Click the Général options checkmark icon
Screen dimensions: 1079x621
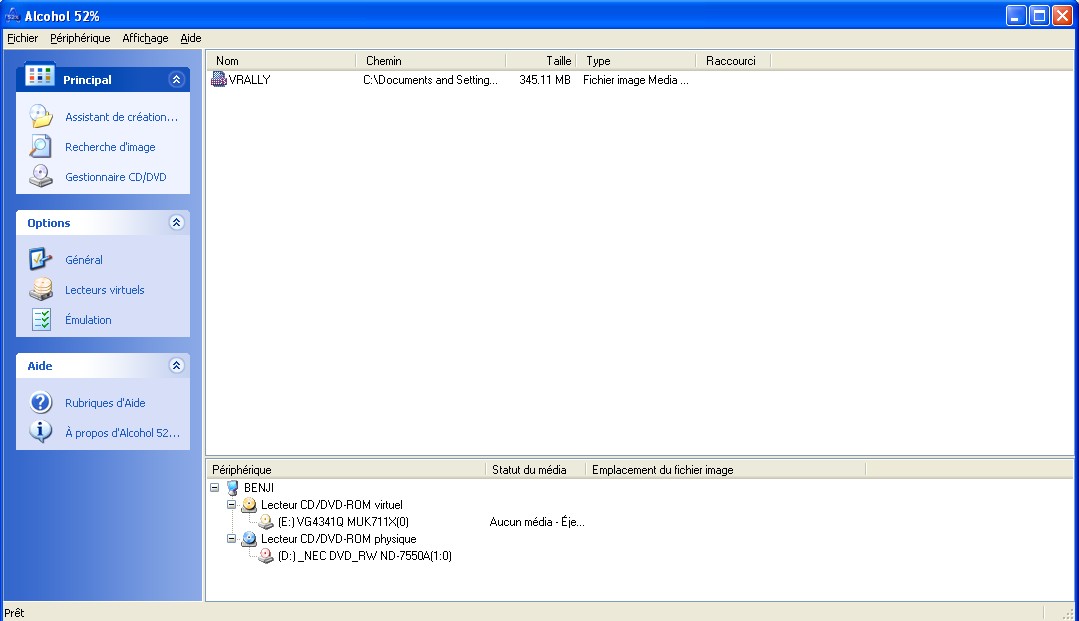point(41,260)
